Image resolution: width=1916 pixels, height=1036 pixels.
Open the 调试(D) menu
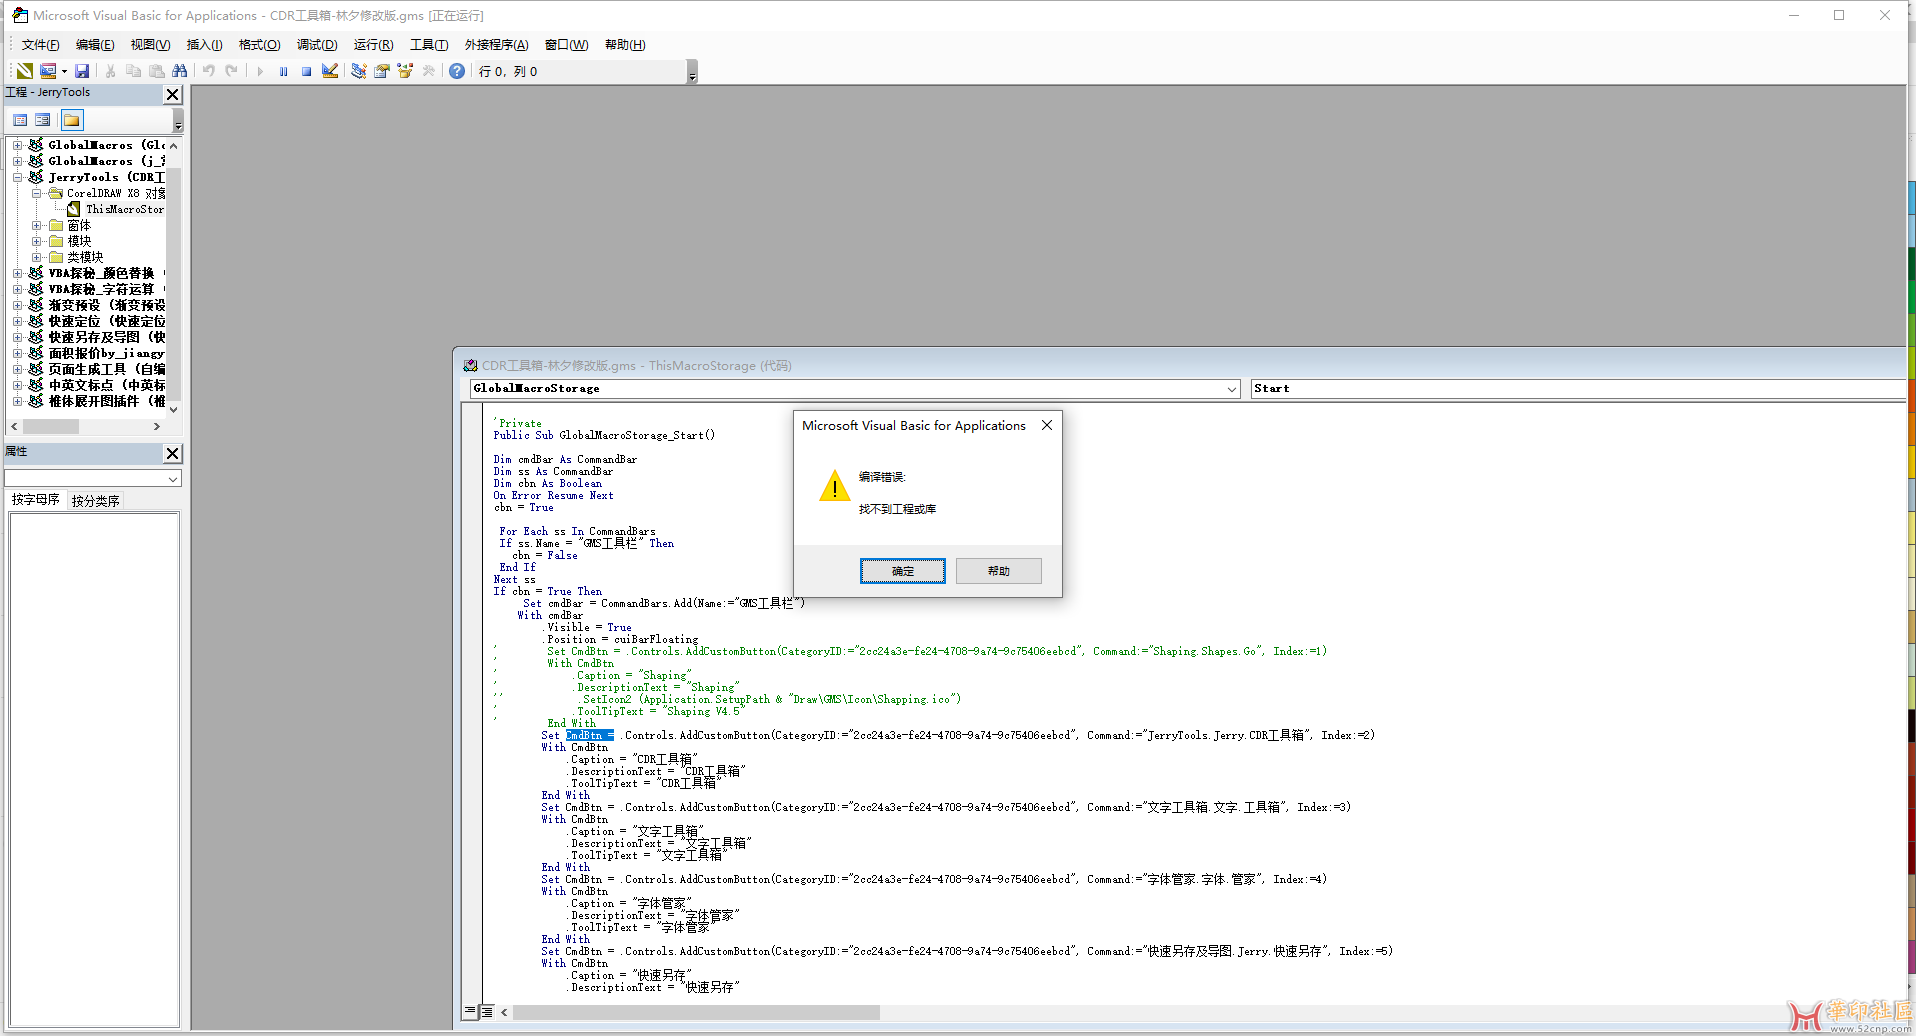pos(317,45)
